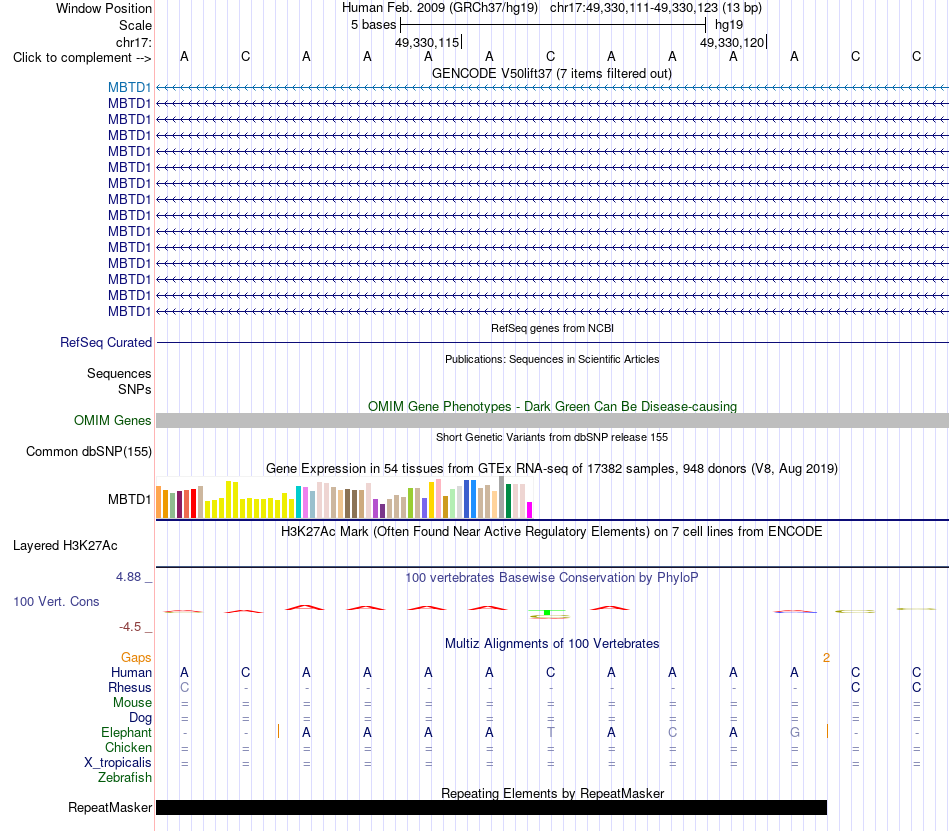This screenshot has width=950, height=831.
Task: Select the 'Elephant' alignment row label
Action: click(x=126, y=733)
